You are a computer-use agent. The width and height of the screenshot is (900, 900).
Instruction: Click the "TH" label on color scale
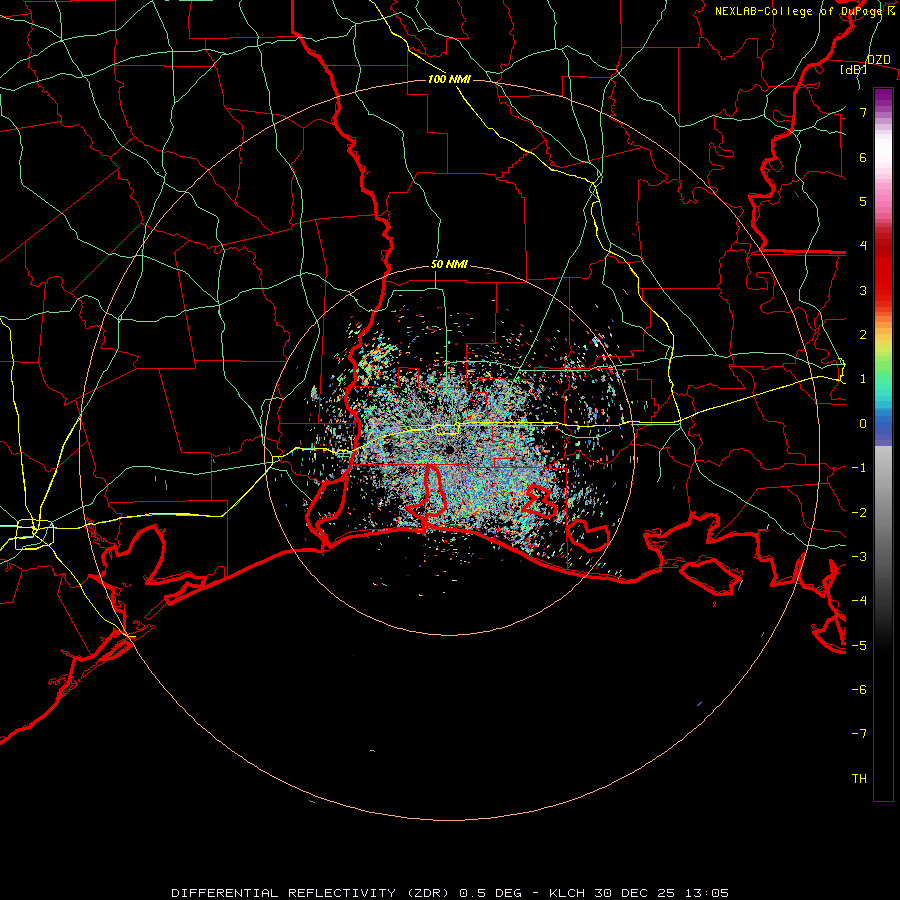pyautogui.click(x=859, y=779)
